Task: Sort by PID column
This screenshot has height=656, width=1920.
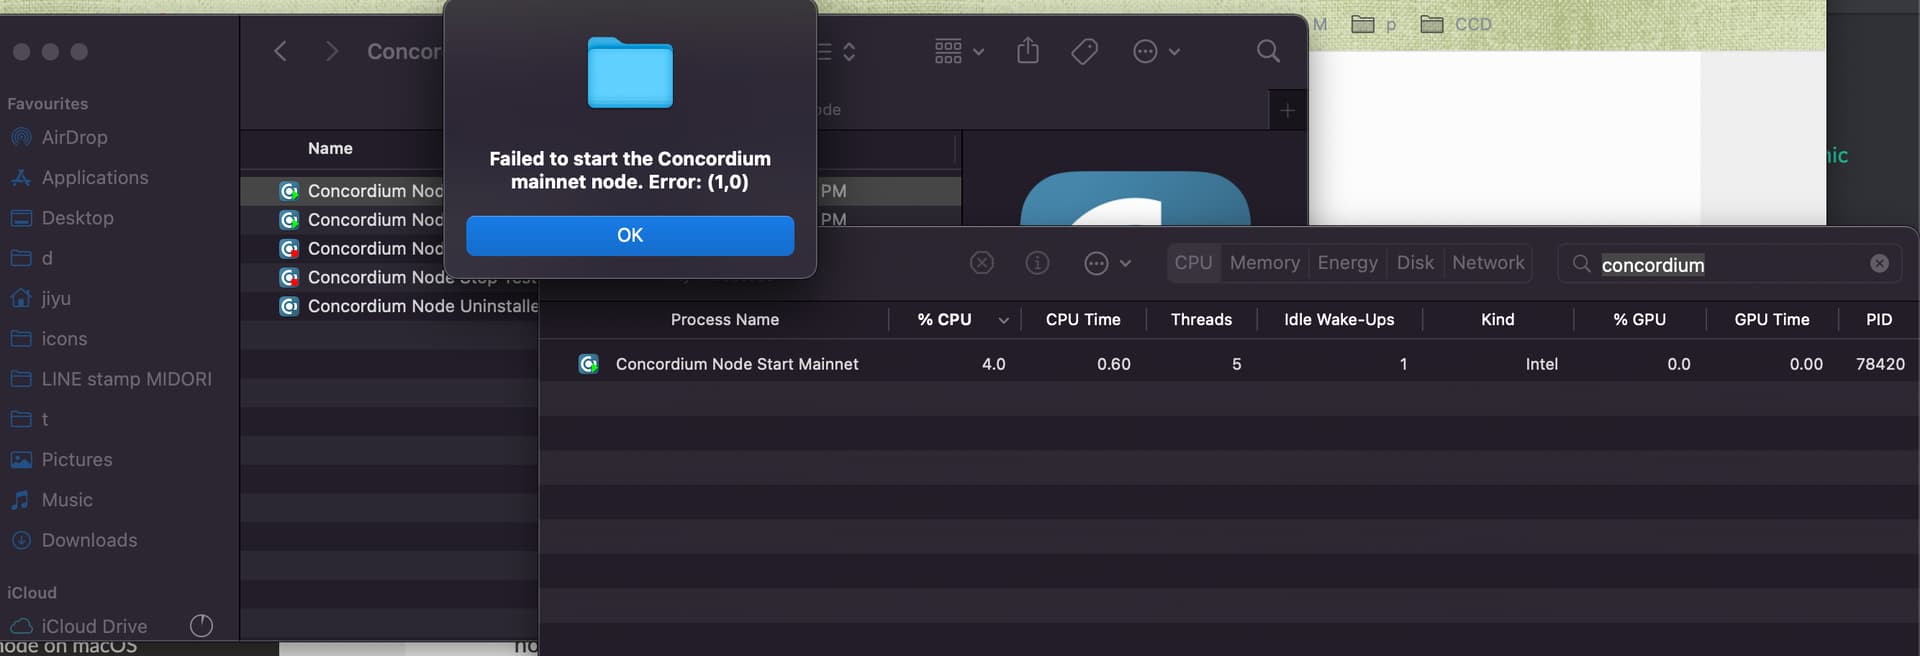Action: point(1878,320)
